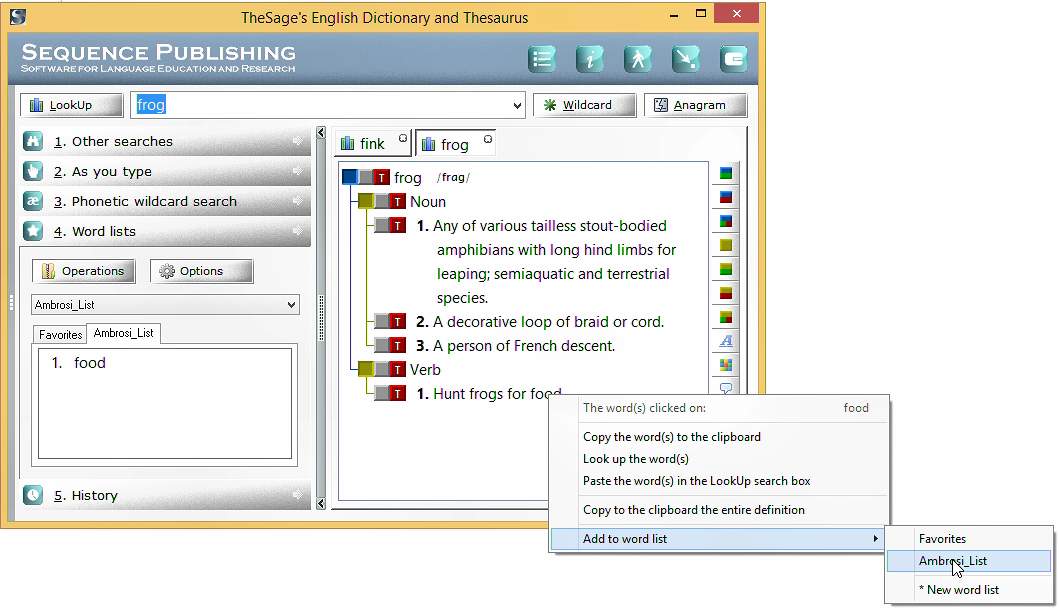Click the Anagram button
This screenshot has height=611, width=1059.
pyautogui.click(x=696, y=105)
